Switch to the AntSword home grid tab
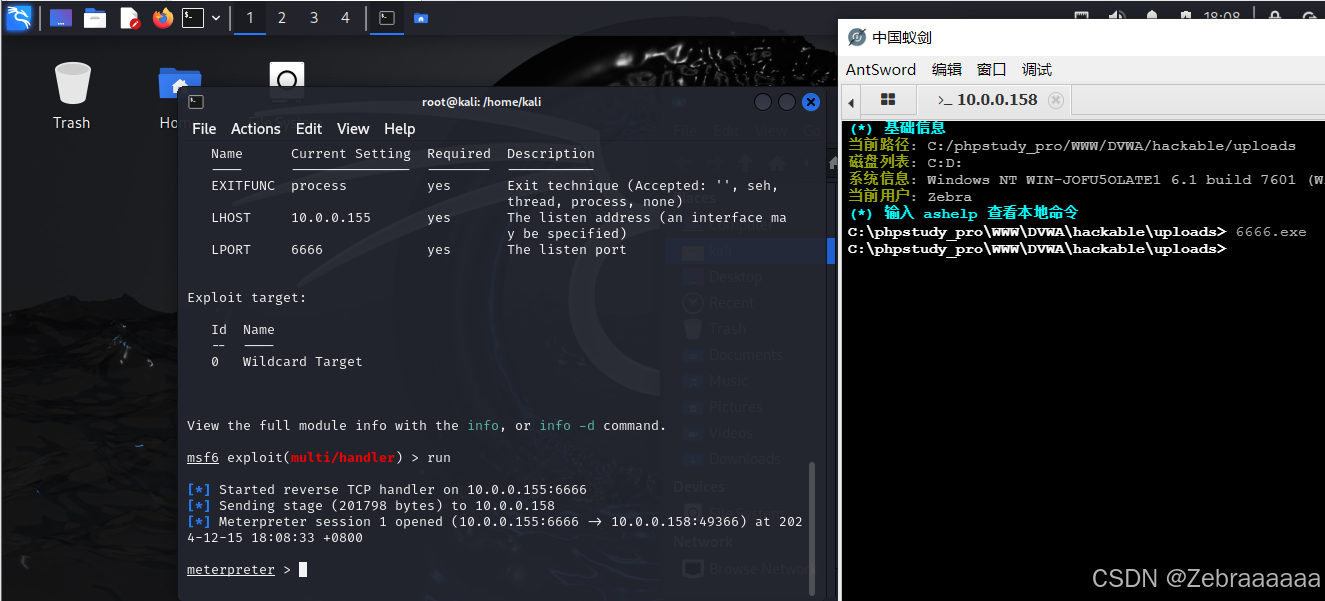The image size is (1325, 601). (888, 100)
